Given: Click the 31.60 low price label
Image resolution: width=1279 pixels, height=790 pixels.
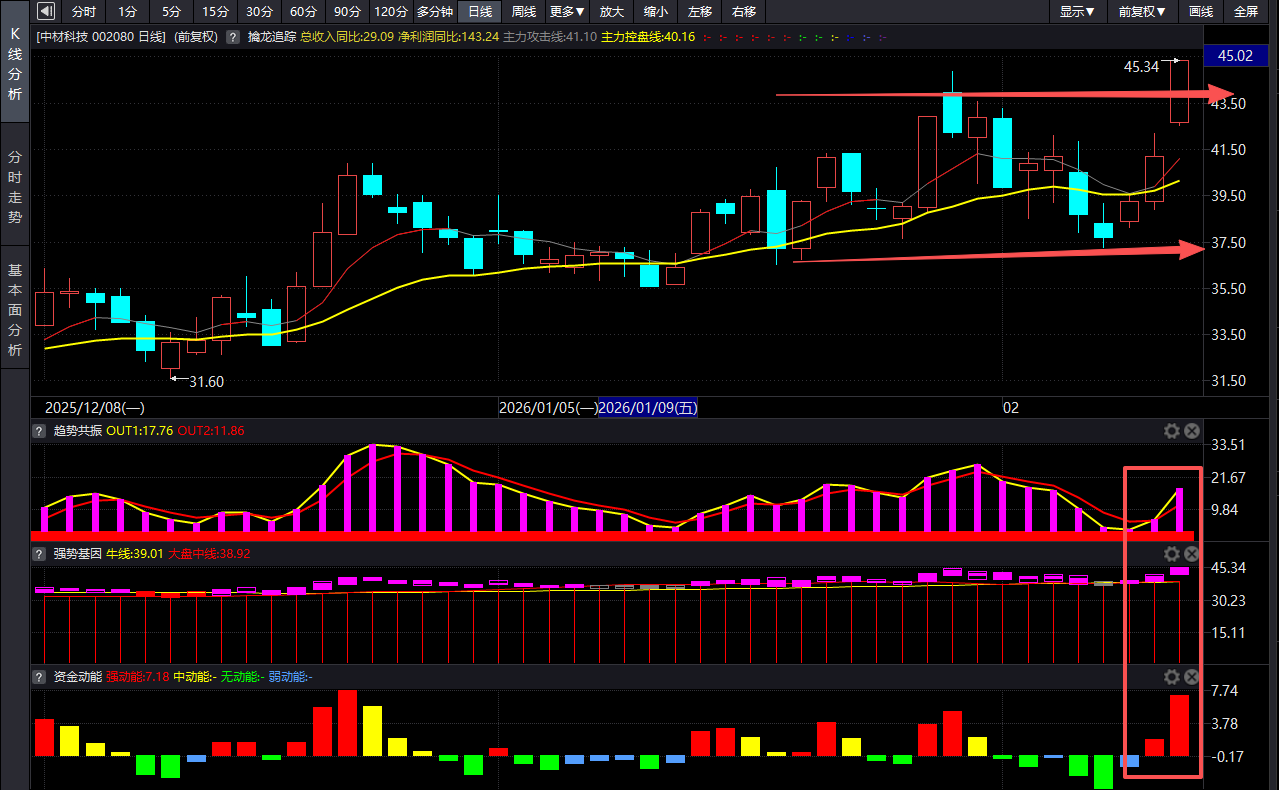Looking at the screenshot, I should [x=207, y=382].
